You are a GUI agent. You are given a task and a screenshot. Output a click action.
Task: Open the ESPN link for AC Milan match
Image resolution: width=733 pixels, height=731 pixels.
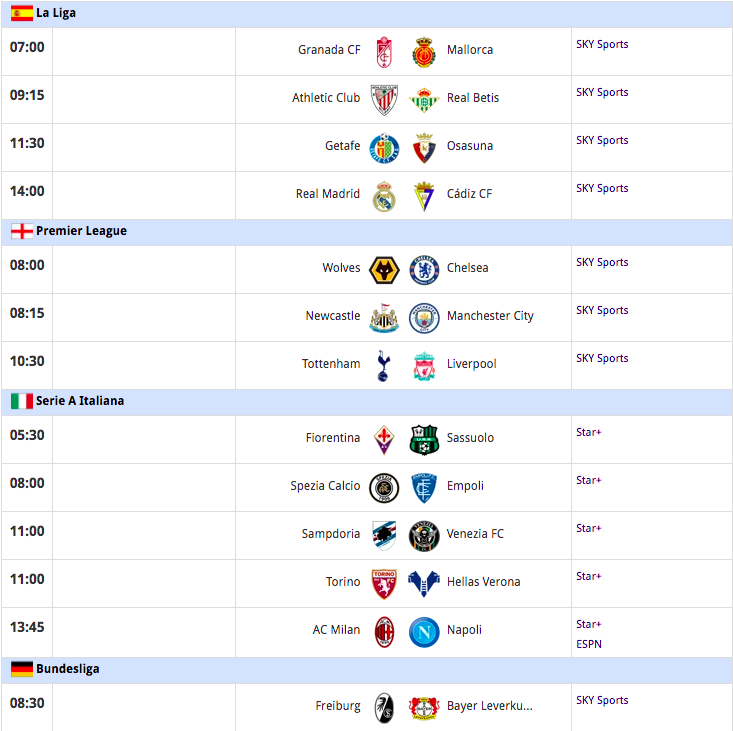[589, 644]
